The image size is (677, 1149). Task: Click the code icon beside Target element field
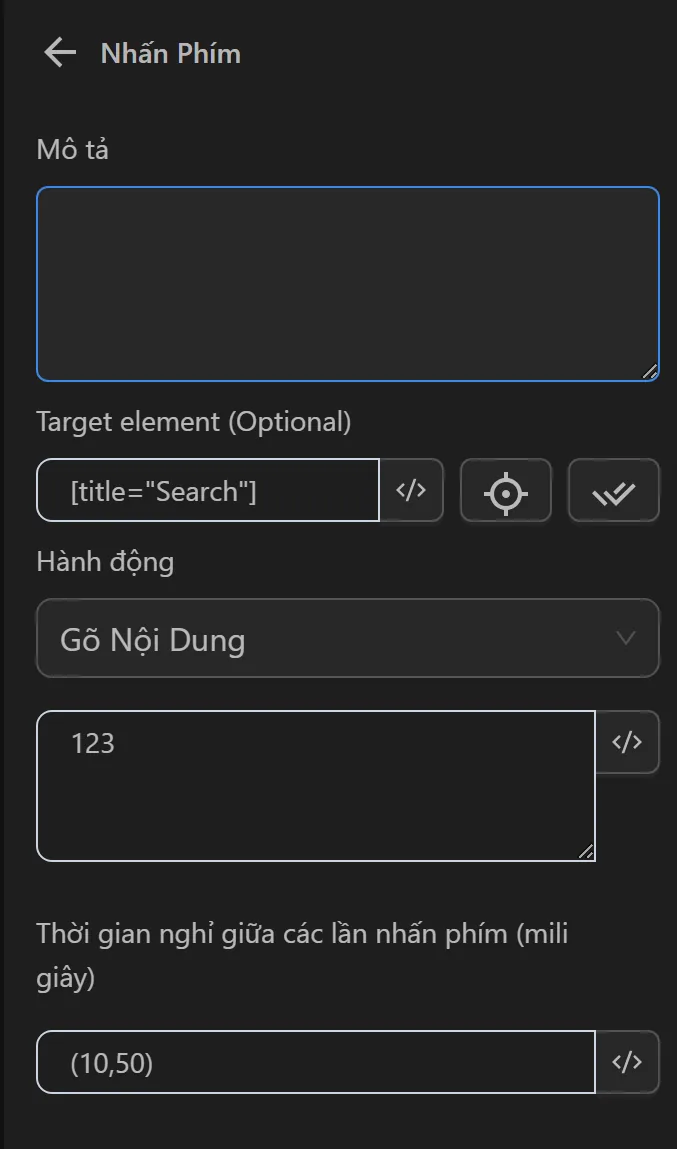tap(411, 490)
